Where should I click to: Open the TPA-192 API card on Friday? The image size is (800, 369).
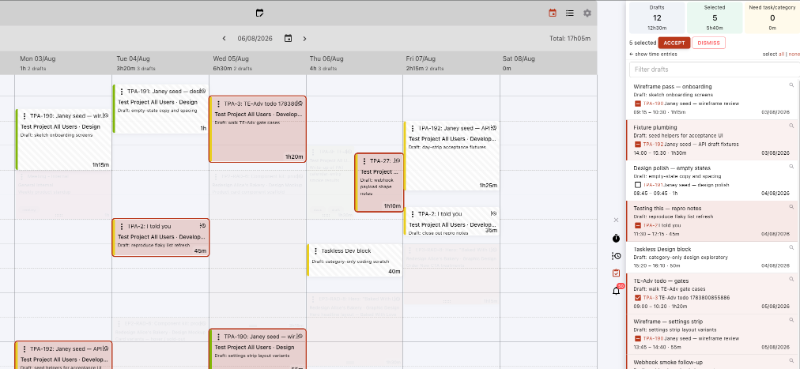pyautogui.click(x=452, y=156)
